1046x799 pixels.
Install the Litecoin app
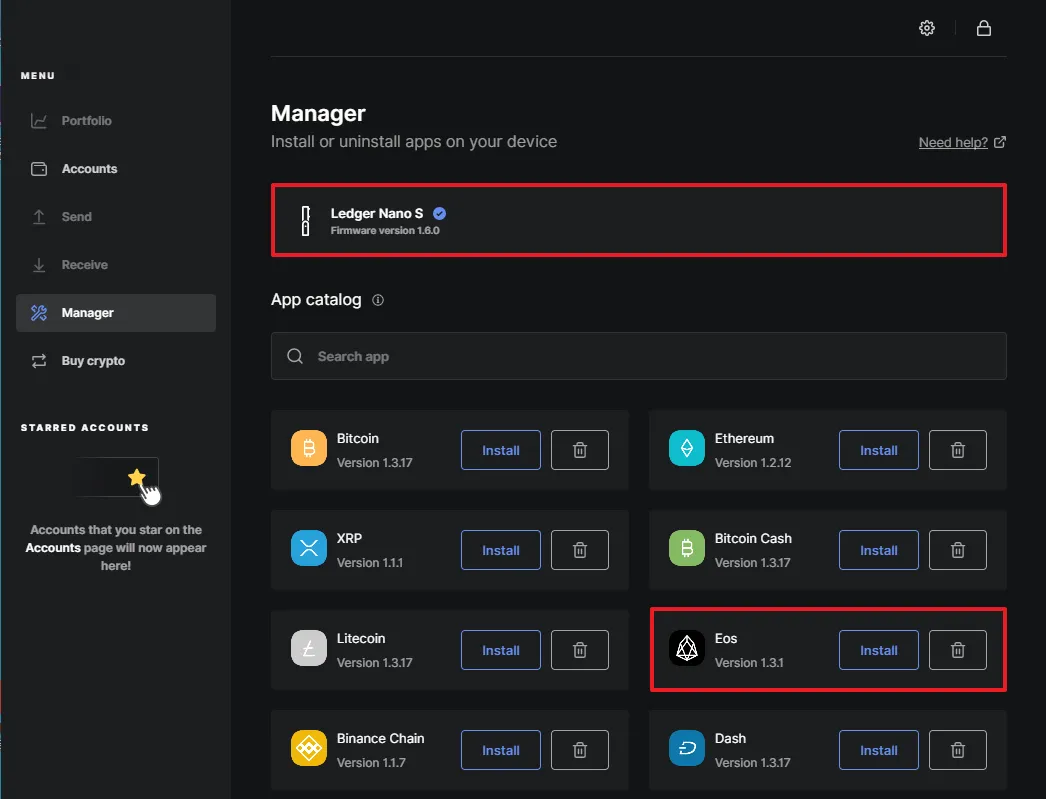pos(501,650)
